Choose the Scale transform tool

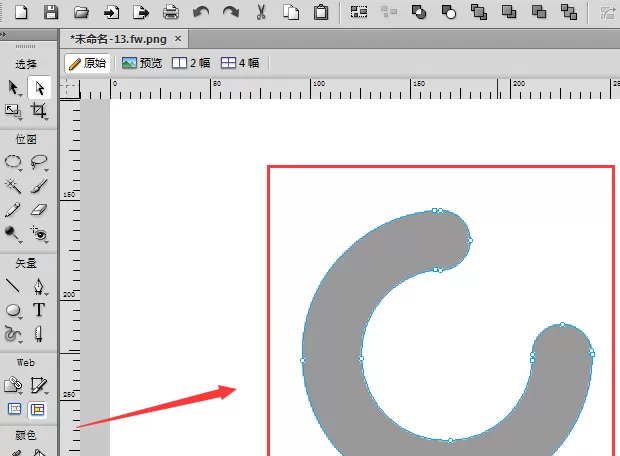point(13,111)
